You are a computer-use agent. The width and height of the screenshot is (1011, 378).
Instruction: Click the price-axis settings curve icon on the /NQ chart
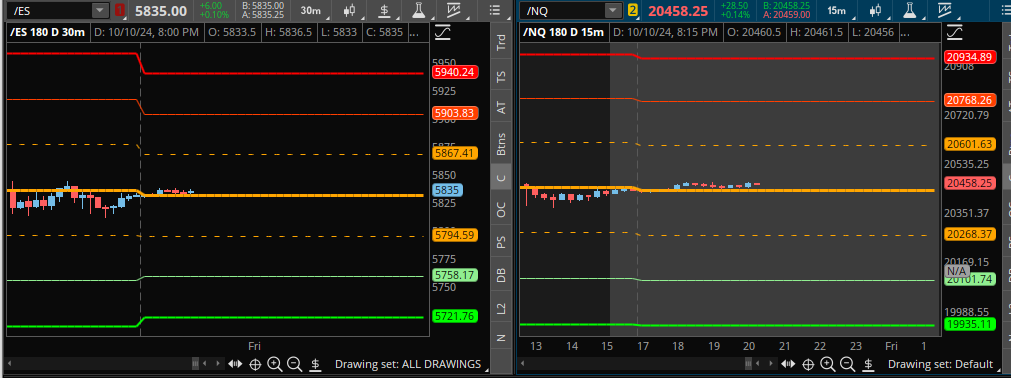click(x=954, y=32)
